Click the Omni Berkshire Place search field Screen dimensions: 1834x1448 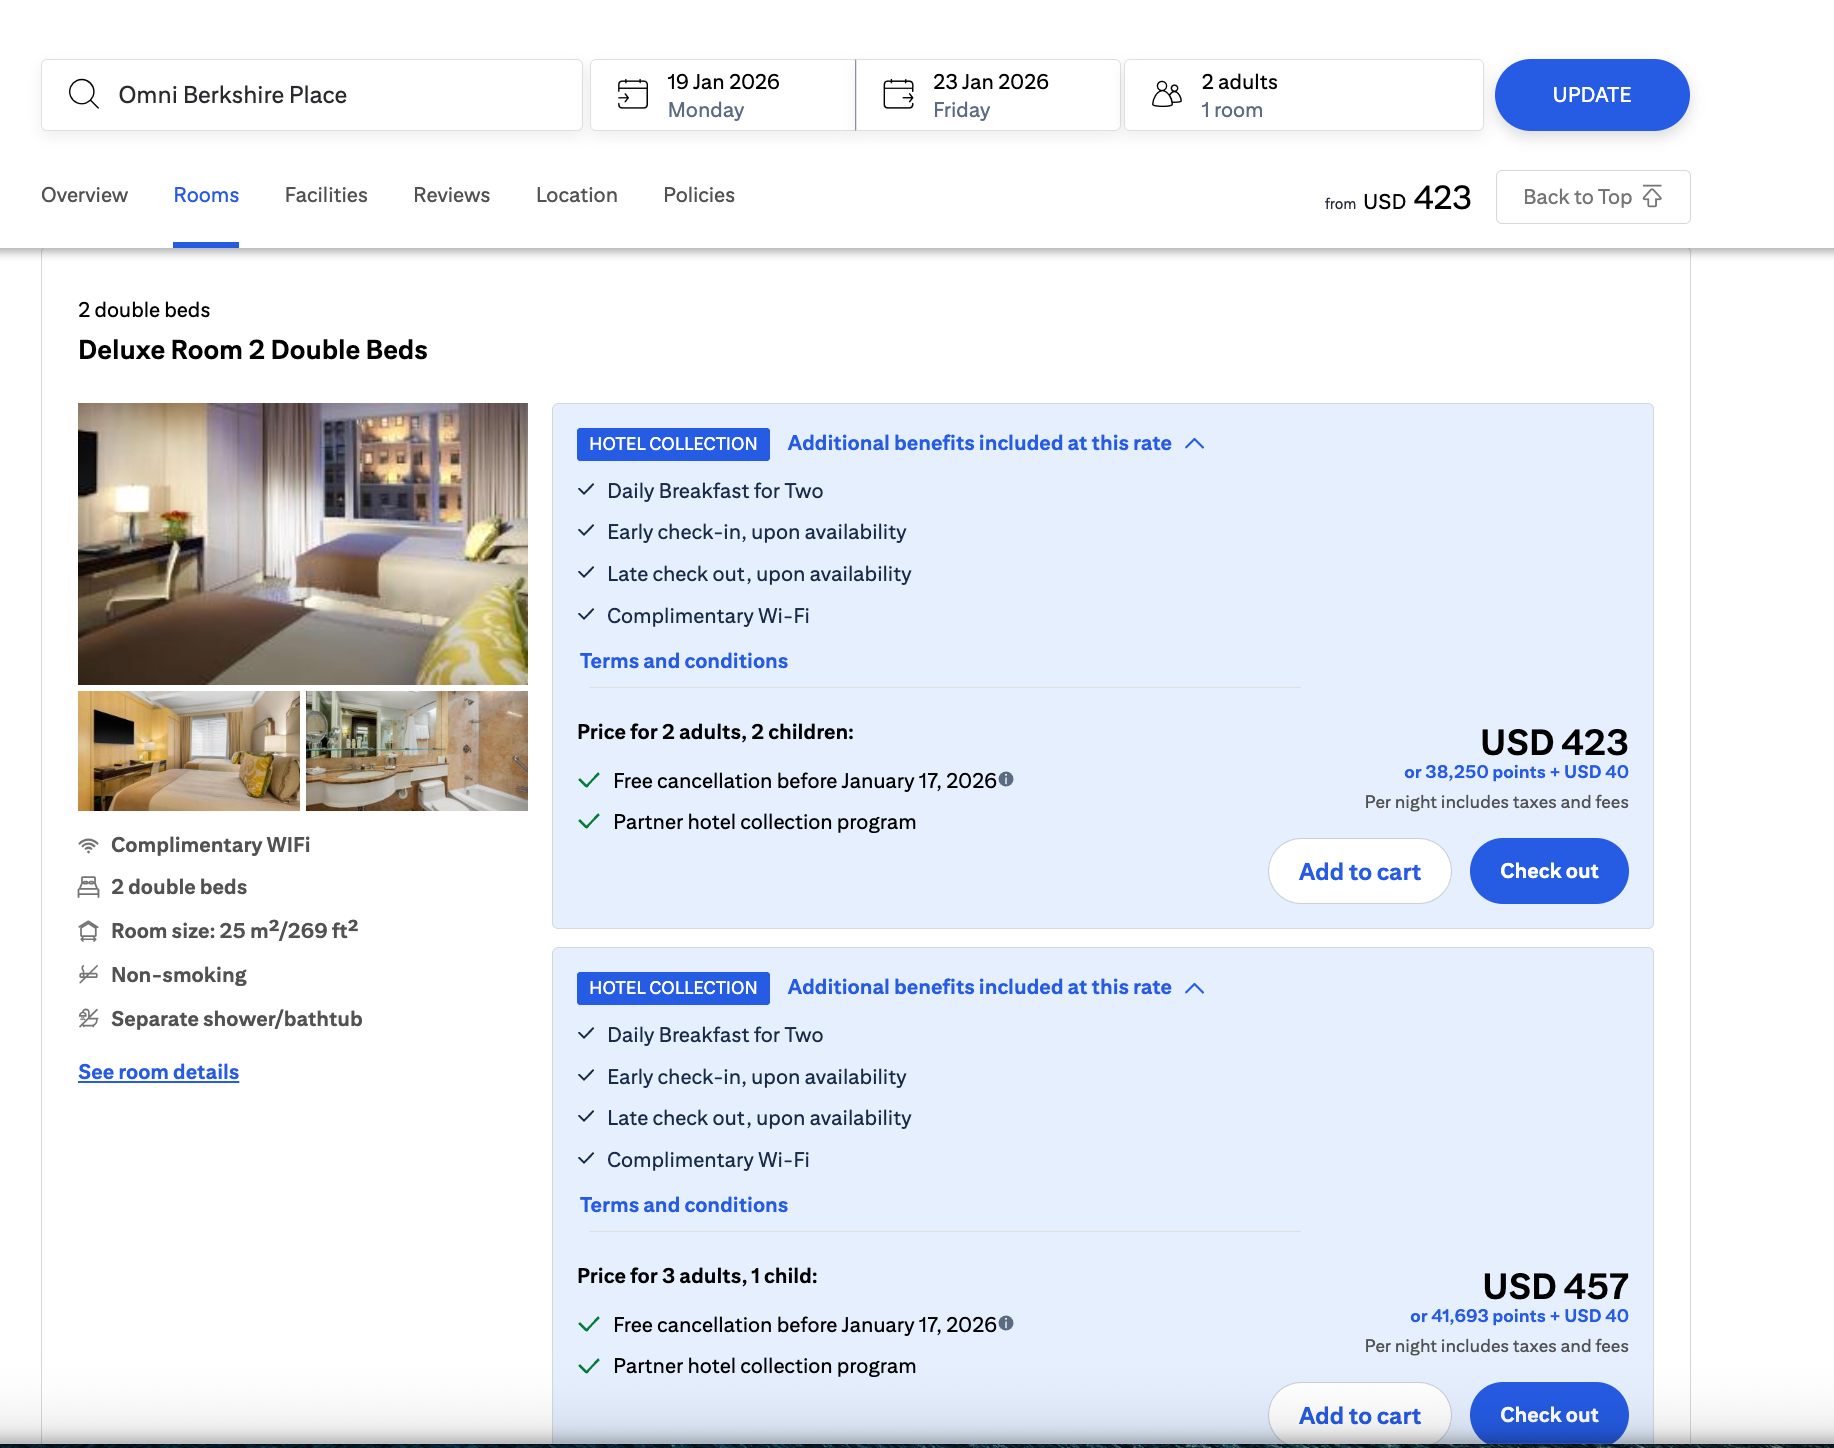(312, 95)
